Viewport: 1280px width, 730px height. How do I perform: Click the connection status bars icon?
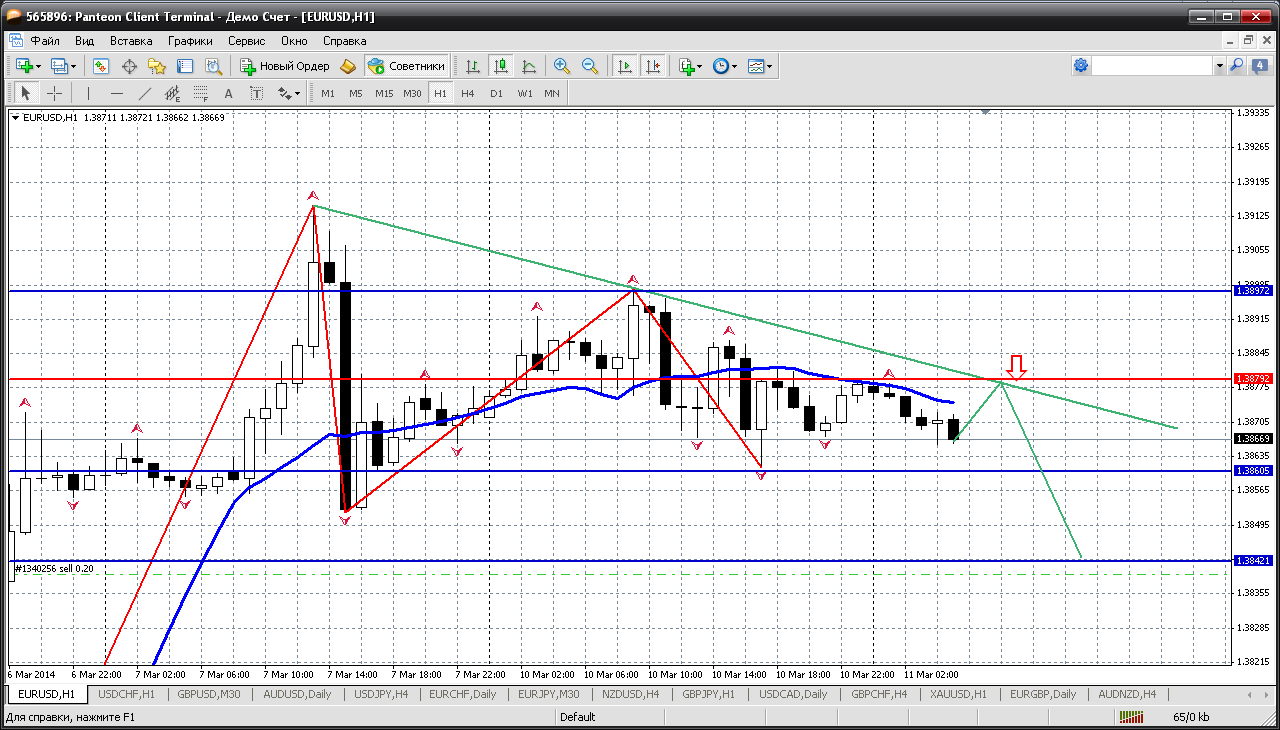click(1132, 717)
